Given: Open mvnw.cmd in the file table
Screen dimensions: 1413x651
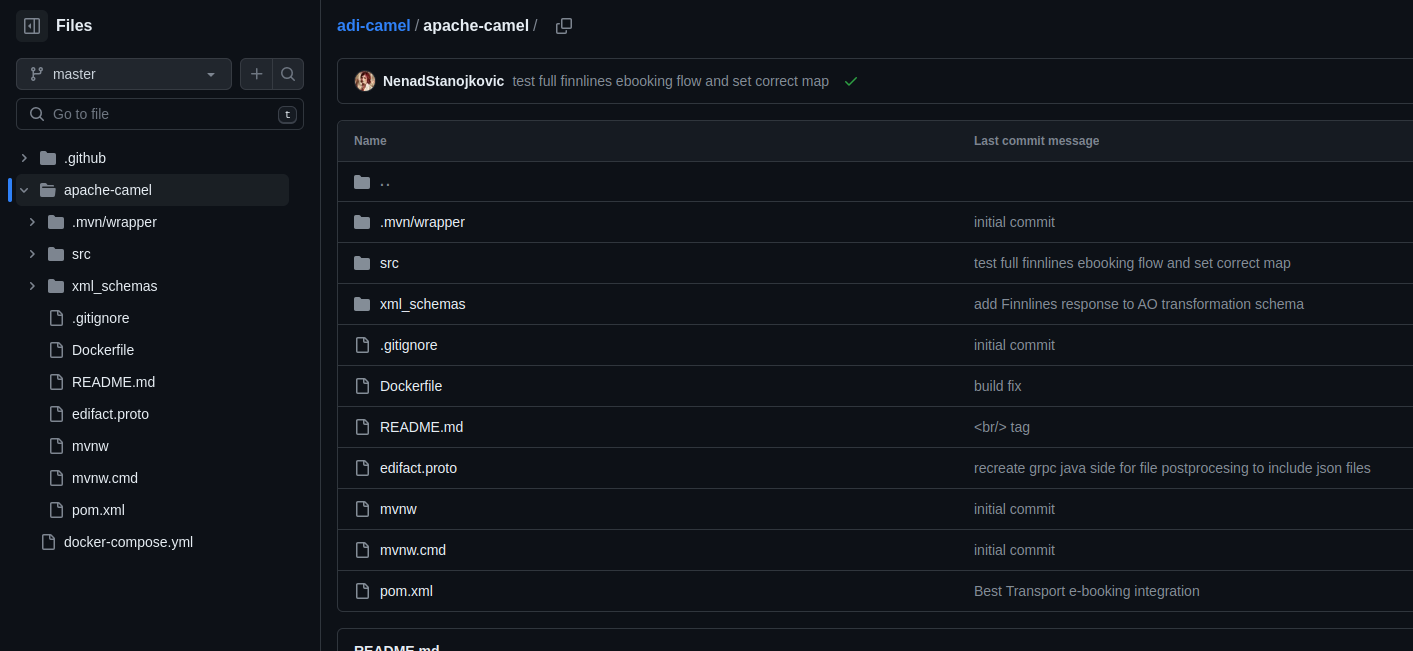Looking at the screenshot, I should pos(413,550).
